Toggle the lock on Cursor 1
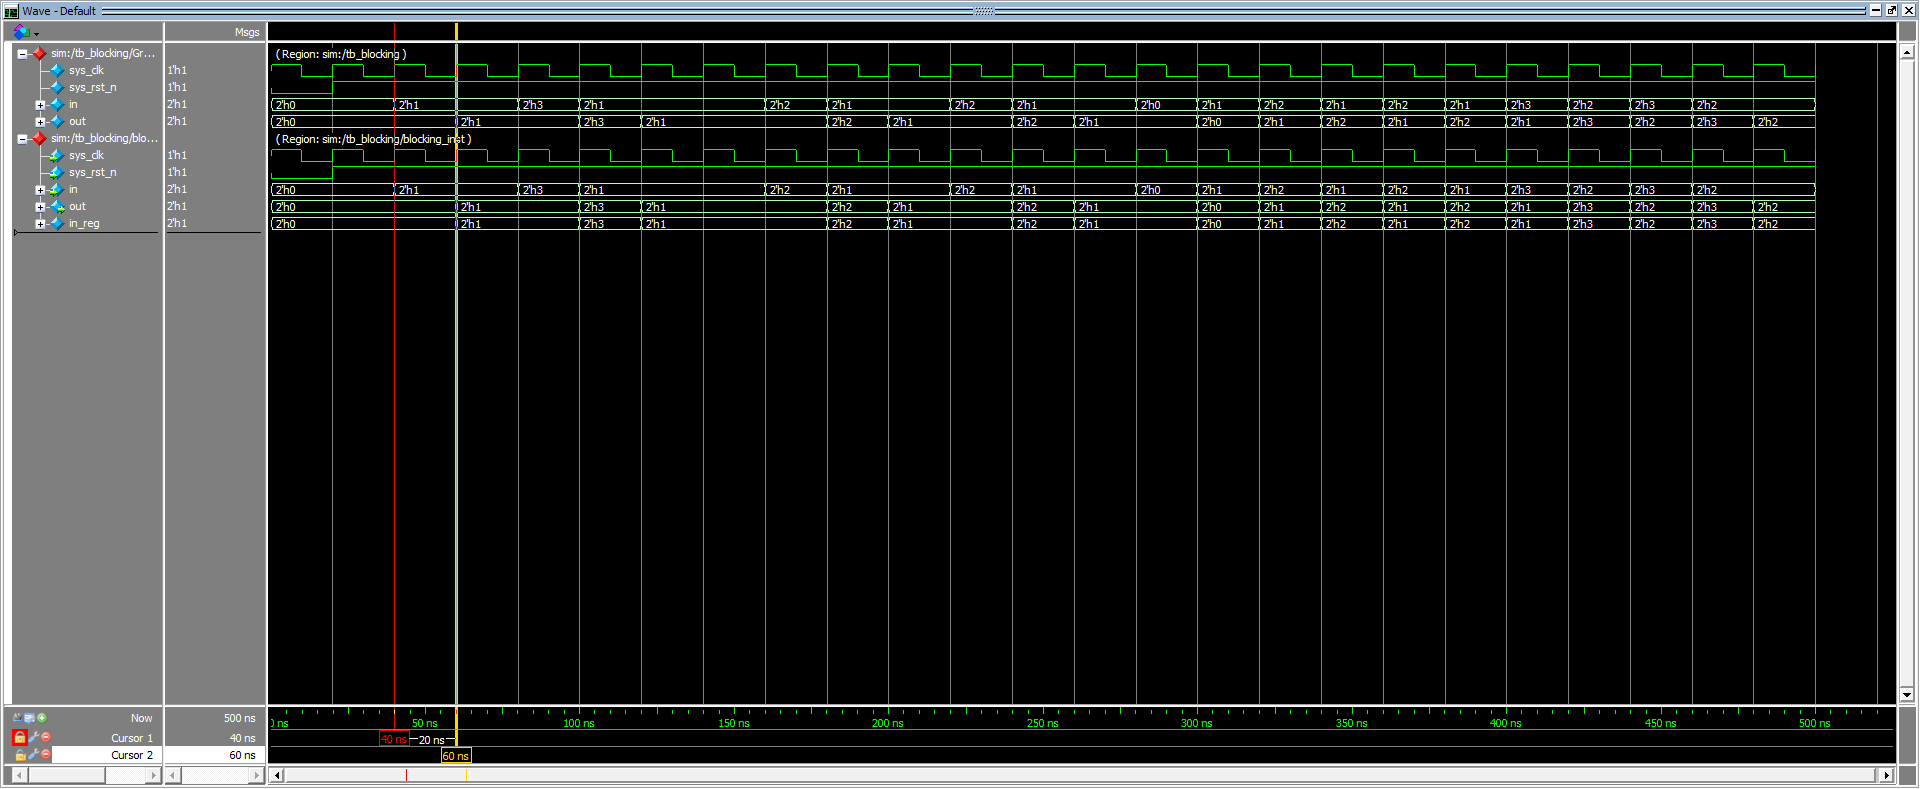Image resolution: width=1920 pixels, height=789 pixels. 19,738
